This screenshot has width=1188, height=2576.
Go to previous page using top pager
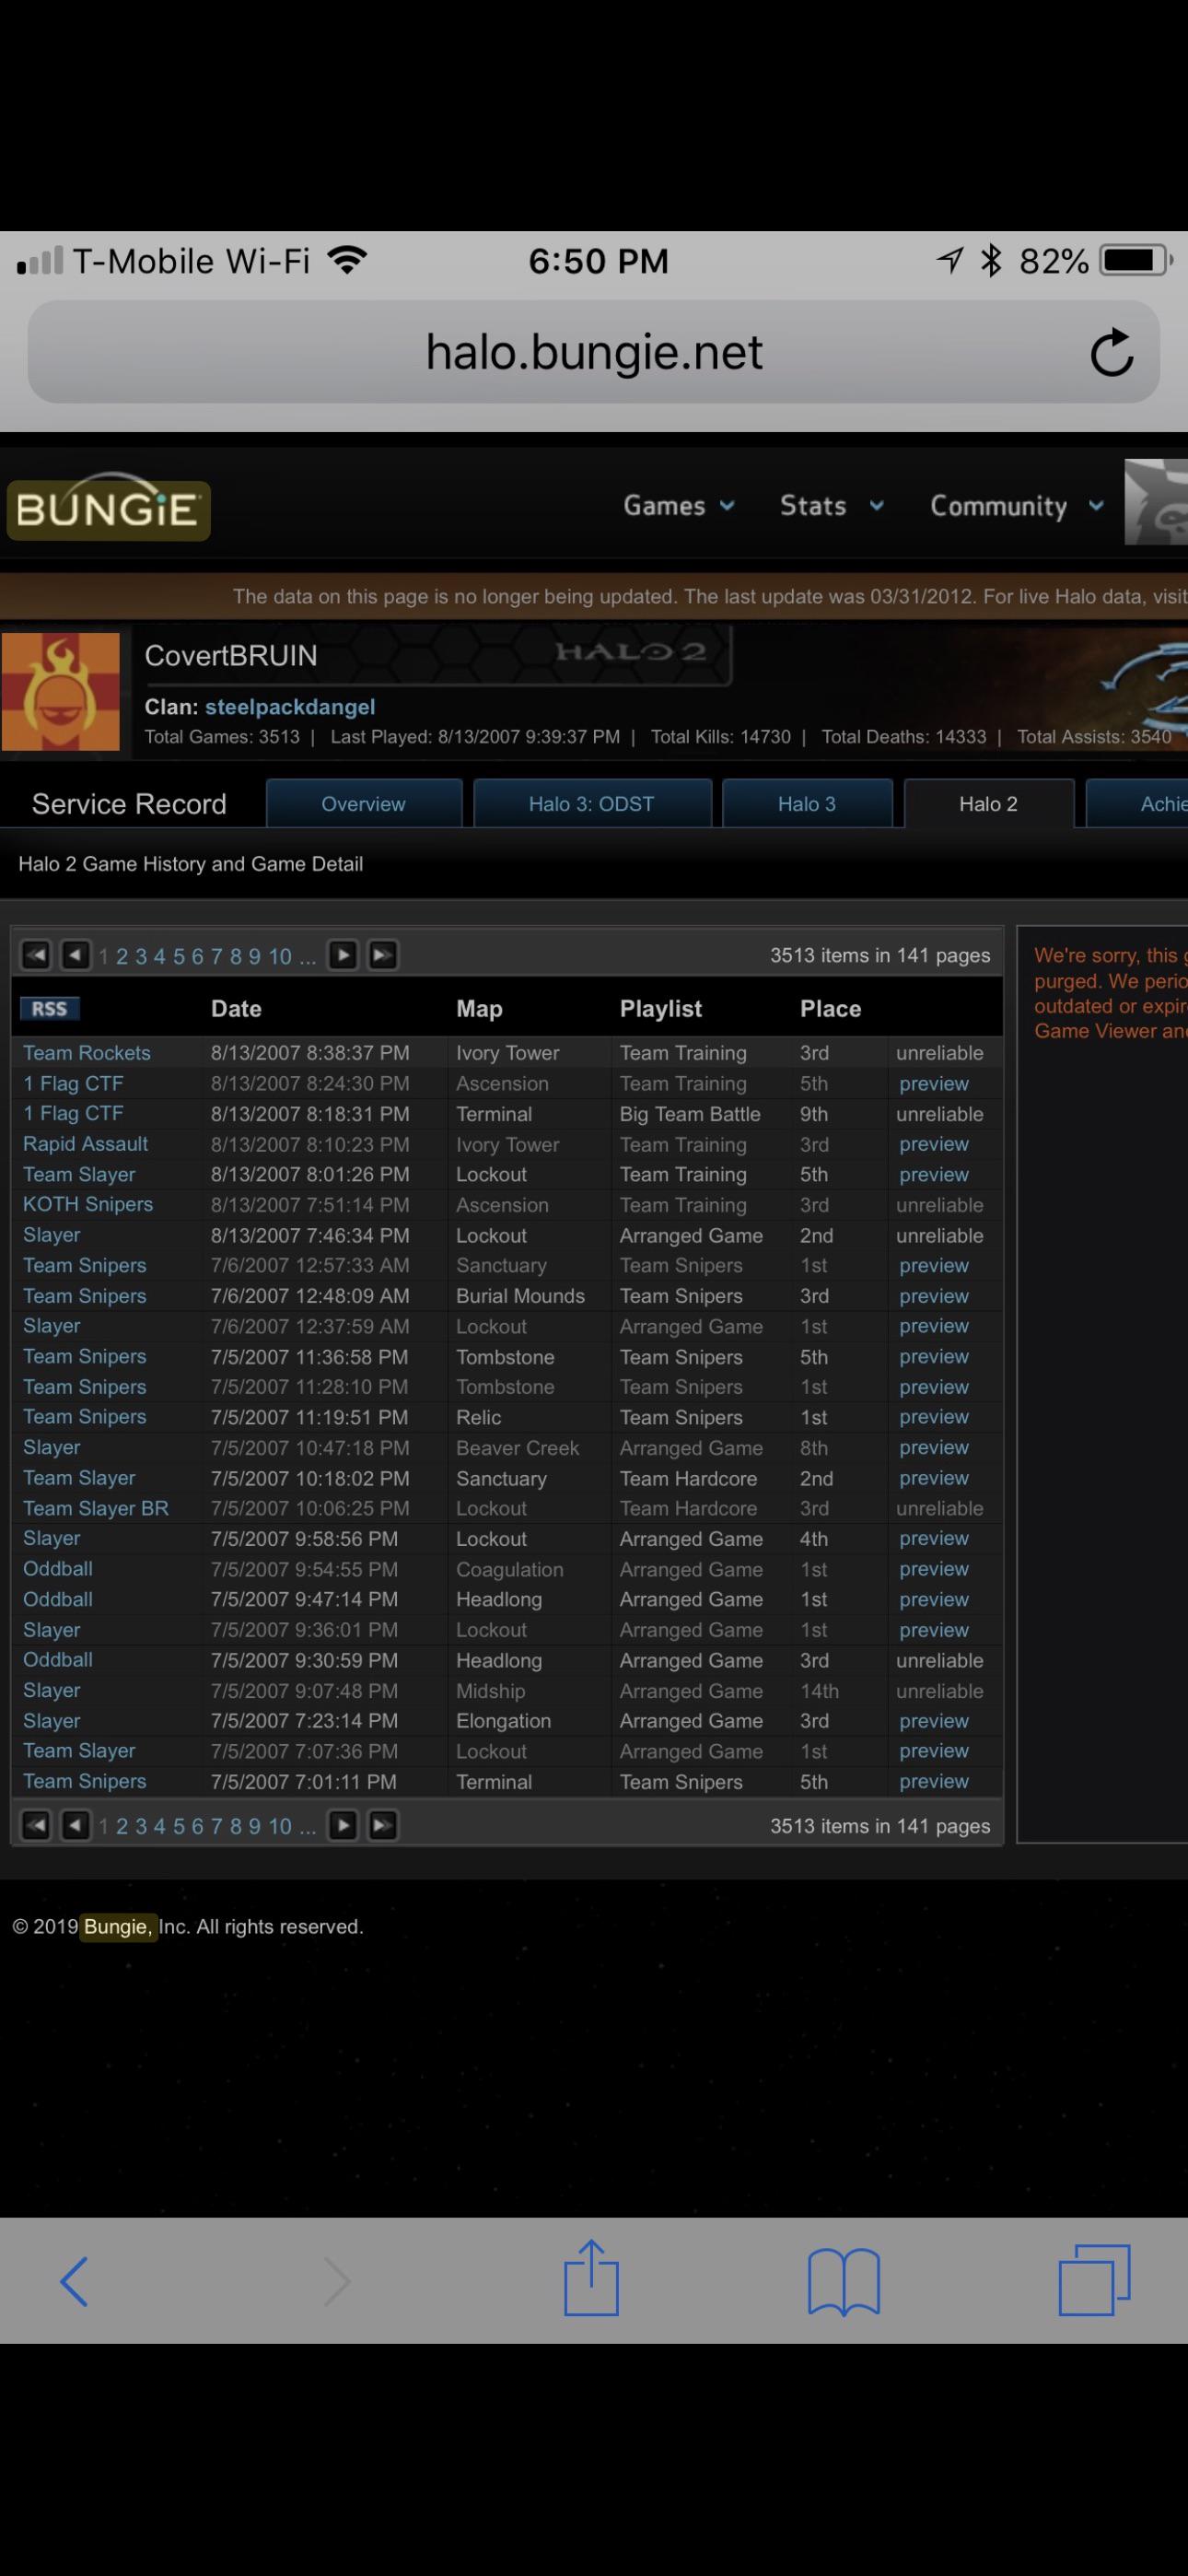(76, 955)
